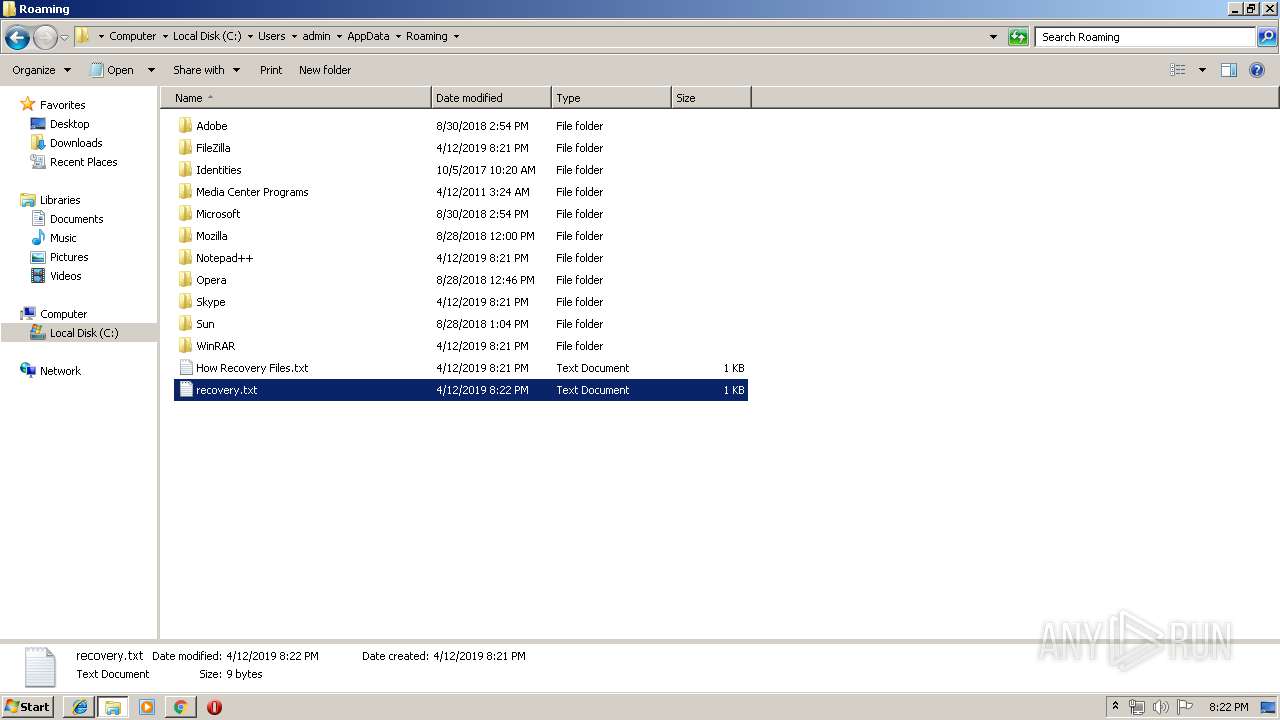Select the Identities folder icon
1280x720 pixels.
pos(185,170)
